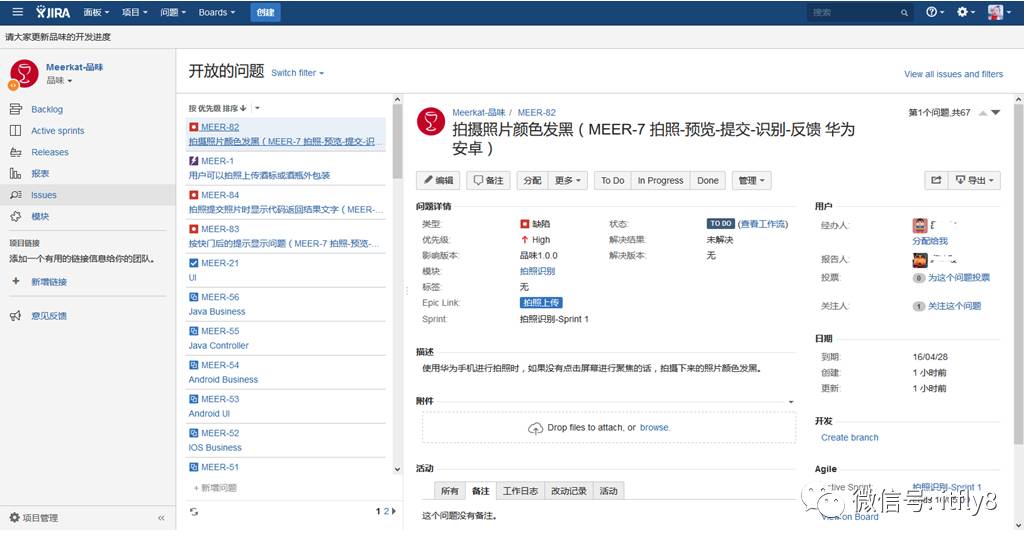Go to previous issue with up arrow
The image size is (1031, 549).
tap(982, 113)
